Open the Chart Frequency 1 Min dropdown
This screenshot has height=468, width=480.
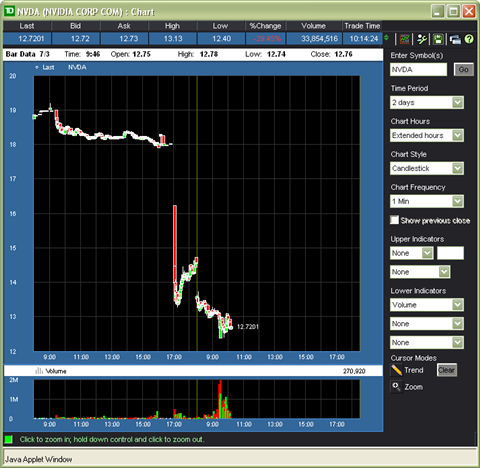pyautogui.click(x=427, y=201)
